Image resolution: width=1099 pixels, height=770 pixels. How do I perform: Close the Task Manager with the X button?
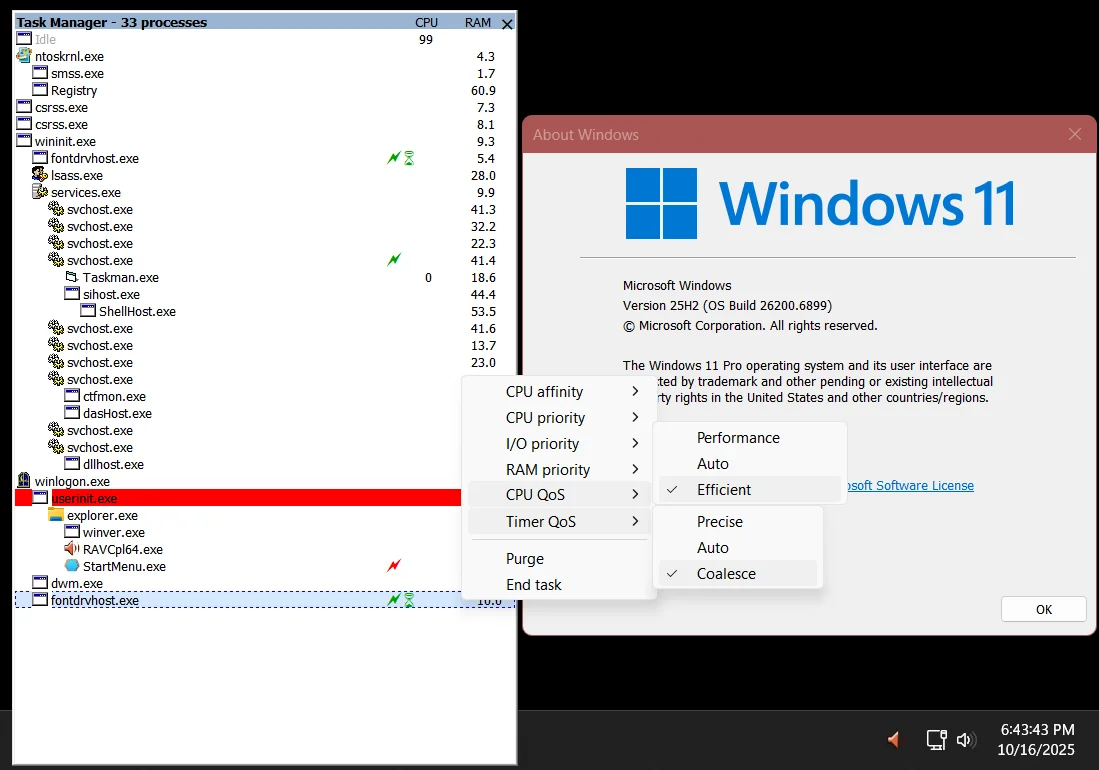tap(507, 24)
